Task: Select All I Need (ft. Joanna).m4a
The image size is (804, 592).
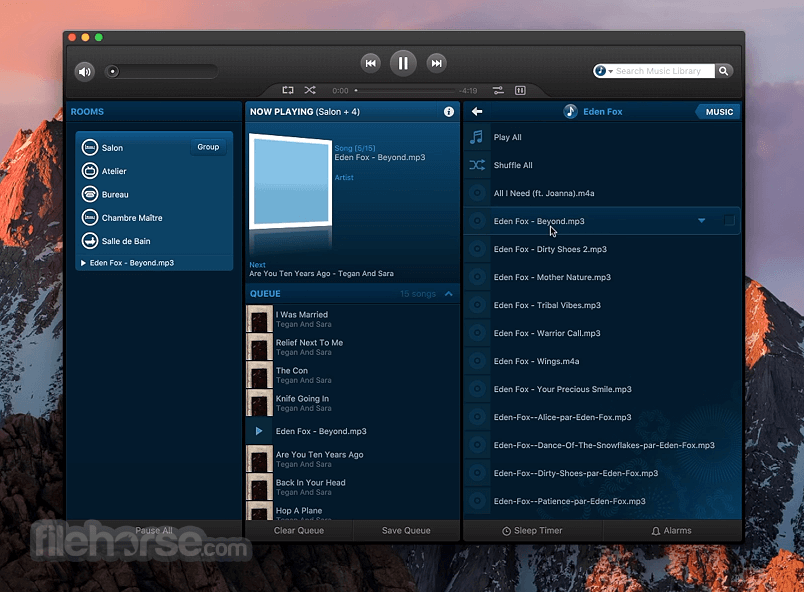Action: pyautogui.click(x=602, y=193)
